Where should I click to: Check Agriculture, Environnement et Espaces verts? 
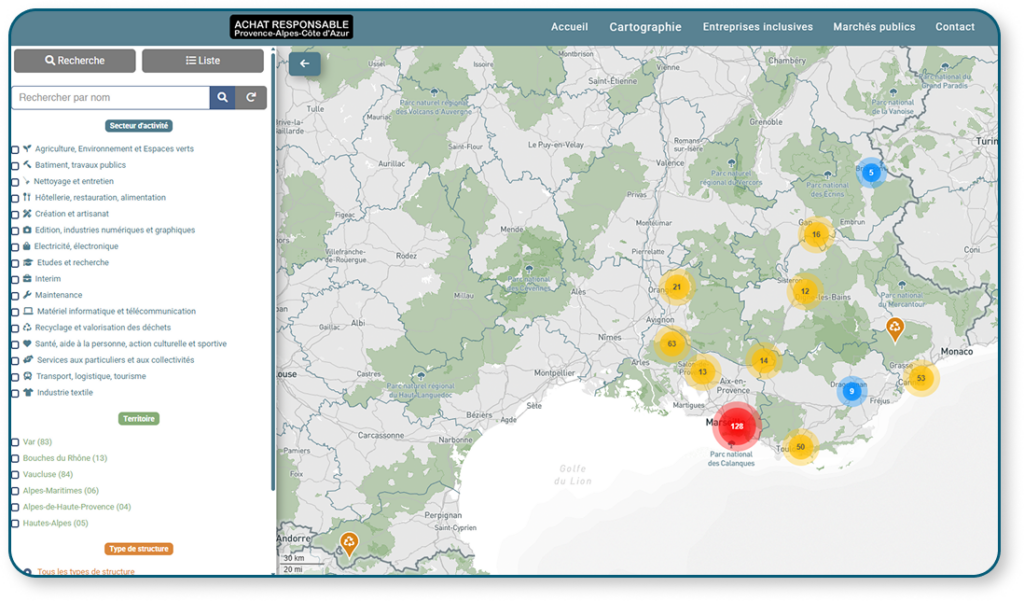pos(15,150)
